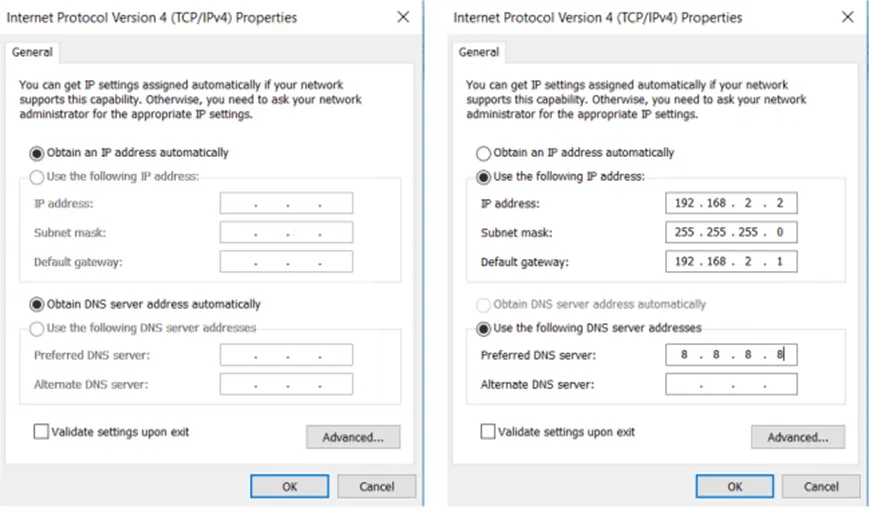This screenshot has width=869, height=512.
Task: Click the empty Subnet mask field in left dialog
Action: [287, 233]
